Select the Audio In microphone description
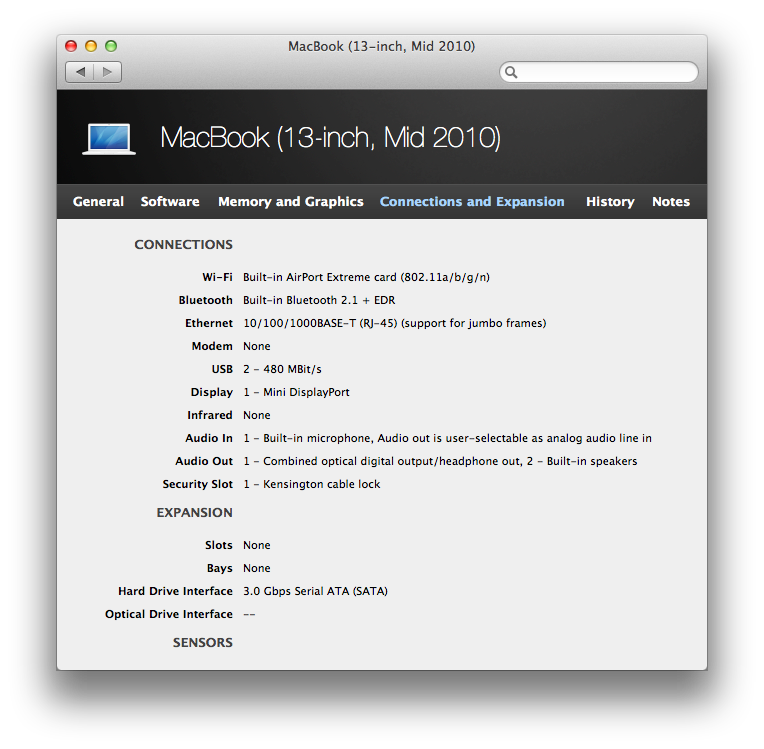 447,438
